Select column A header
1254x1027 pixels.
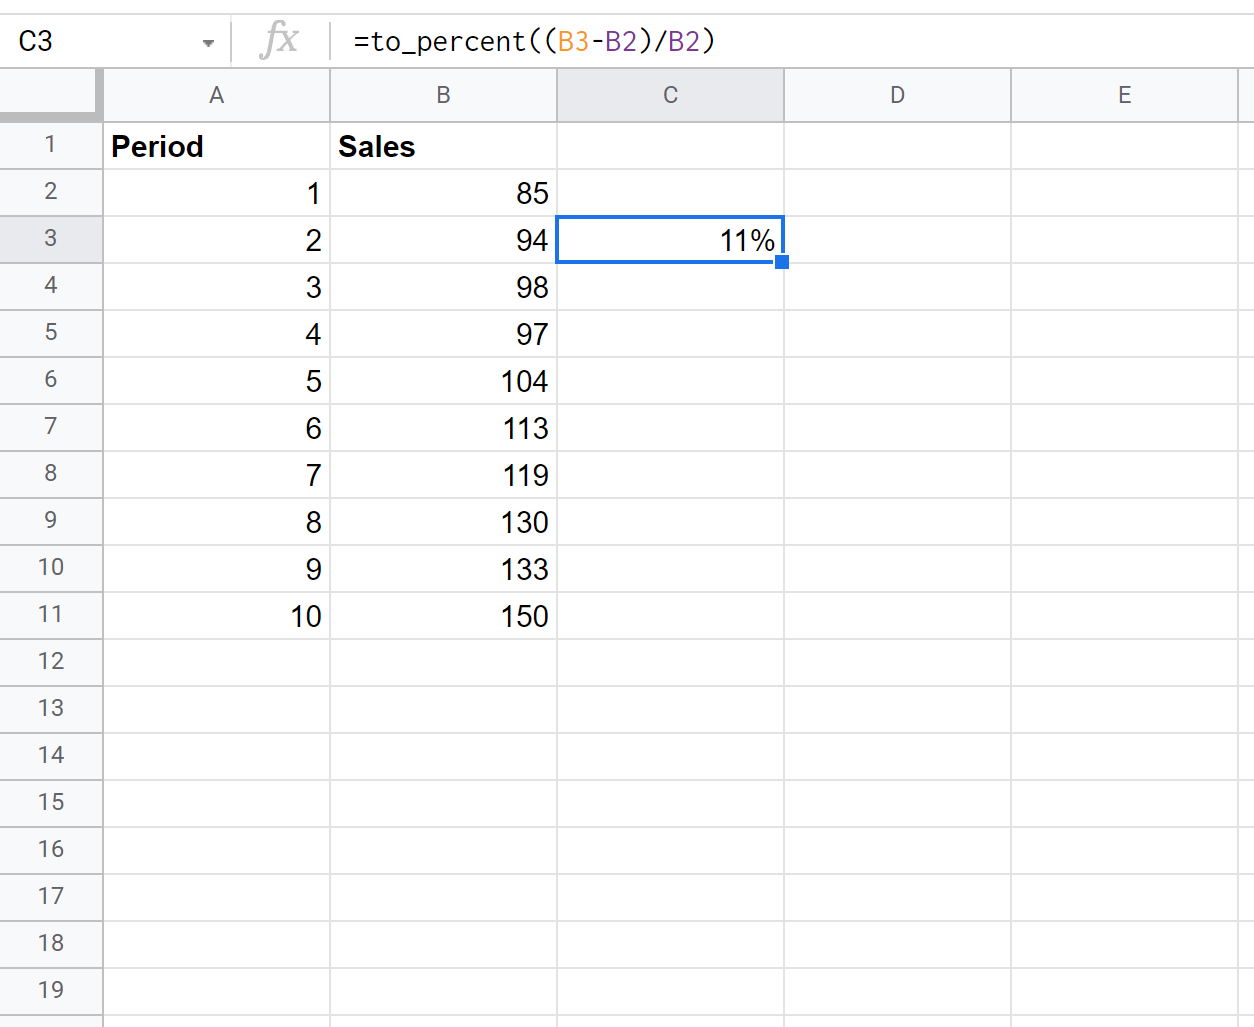click(216, 95)
